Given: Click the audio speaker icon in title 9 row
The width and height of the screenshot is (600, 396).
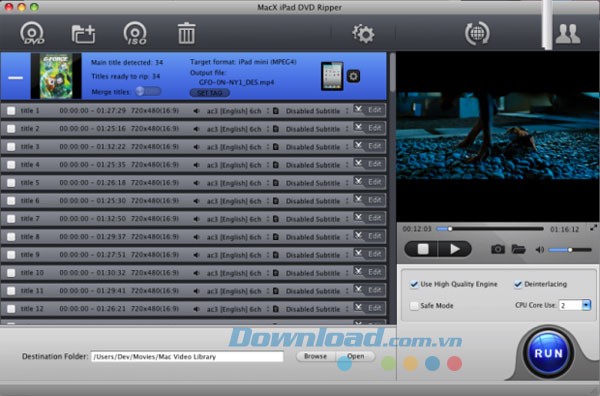Looking at the screenshot, I should pos(196,255).
